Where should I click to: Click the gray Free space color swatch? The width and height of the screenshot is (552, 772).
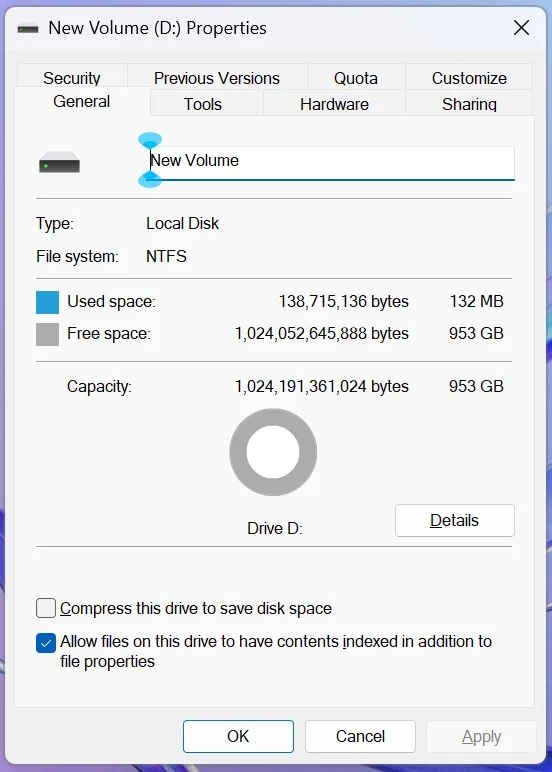click(x=47, y=334)
